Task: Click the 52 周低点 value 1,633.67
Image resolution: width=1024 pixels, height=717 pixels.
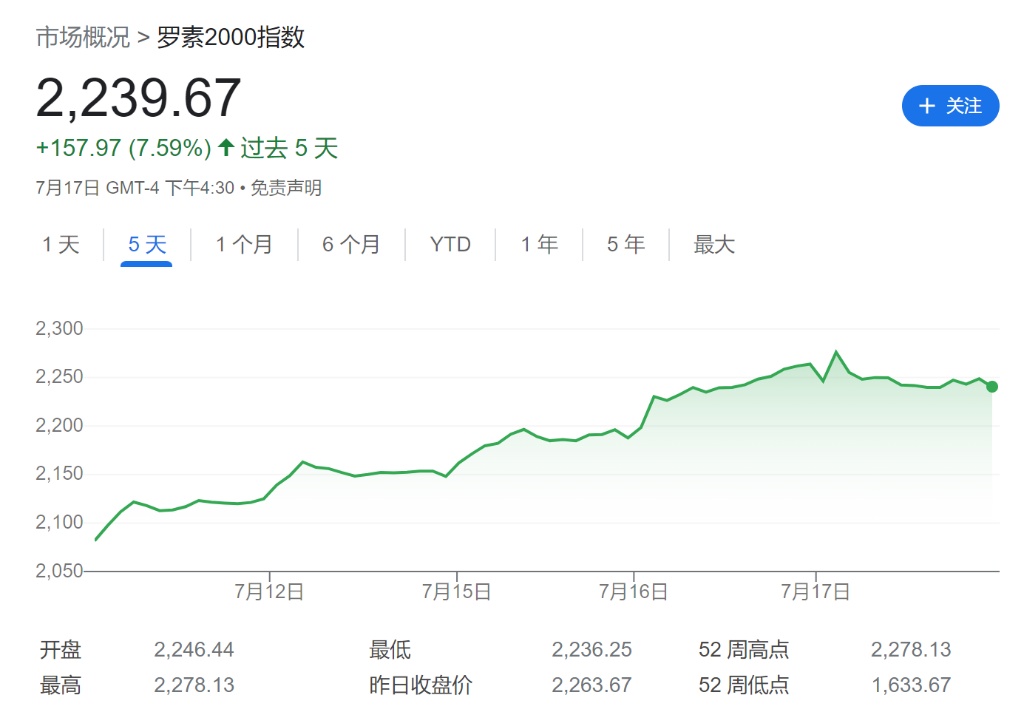Action: [910, 685]
